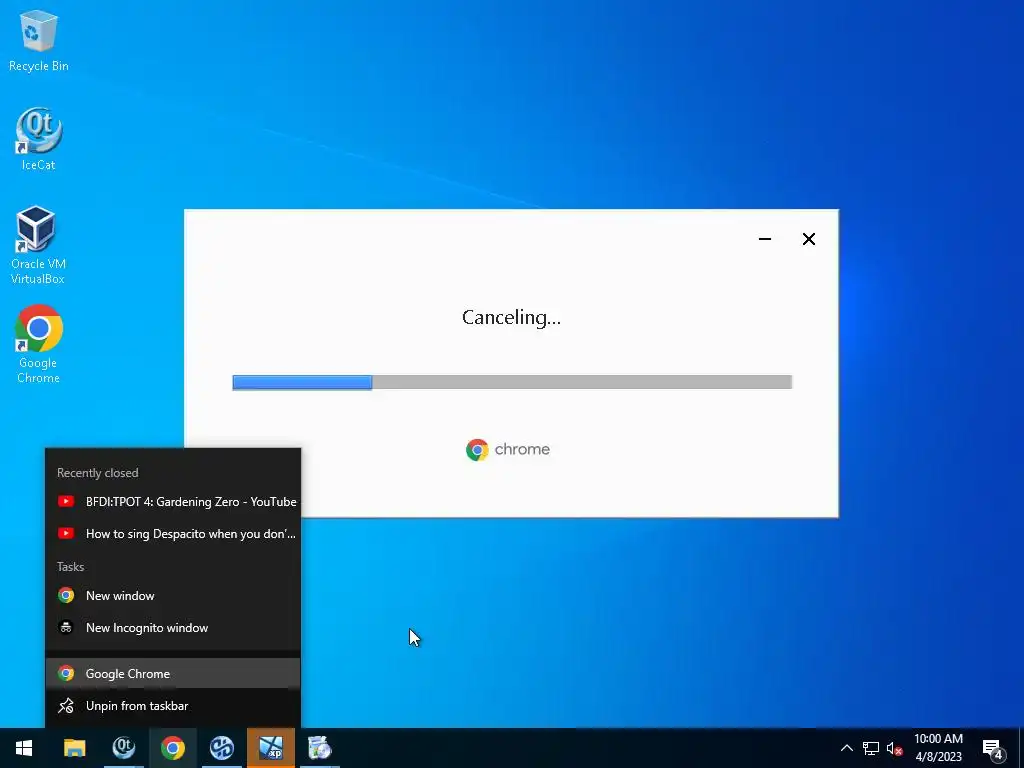Click the Chrome icon in the taskbar
1024x768 pixels.
point(172,748)
